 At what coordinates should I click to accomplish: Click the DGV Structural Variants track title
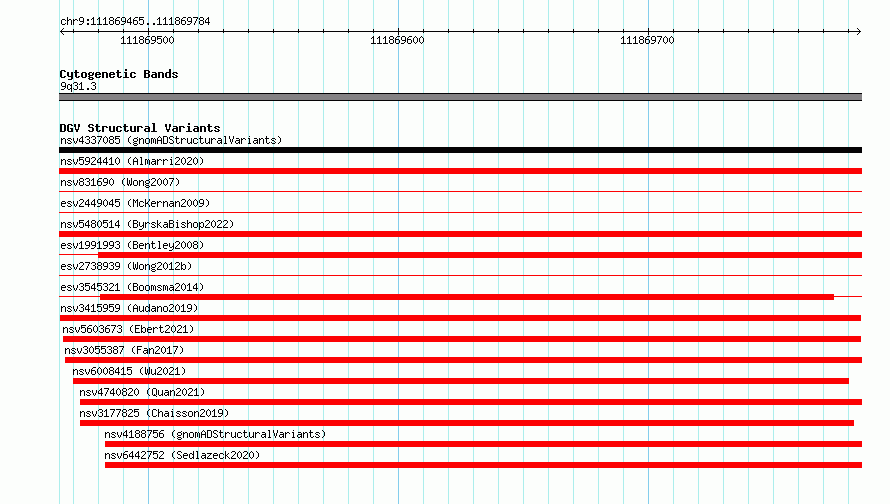(x=140, y=128)
